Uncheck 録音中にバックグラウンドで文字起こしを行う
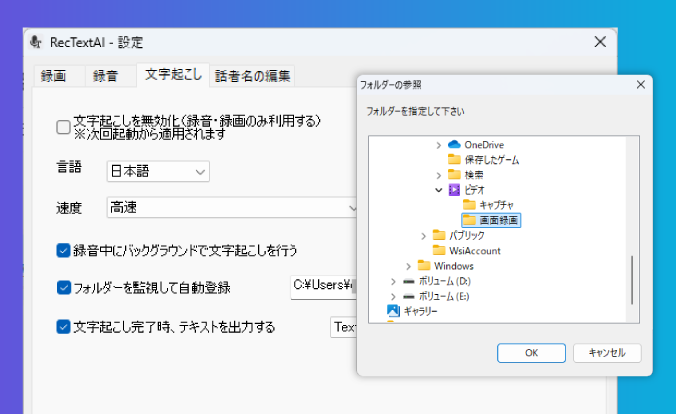This screenshot has height=414, width=676. (64, 250)
